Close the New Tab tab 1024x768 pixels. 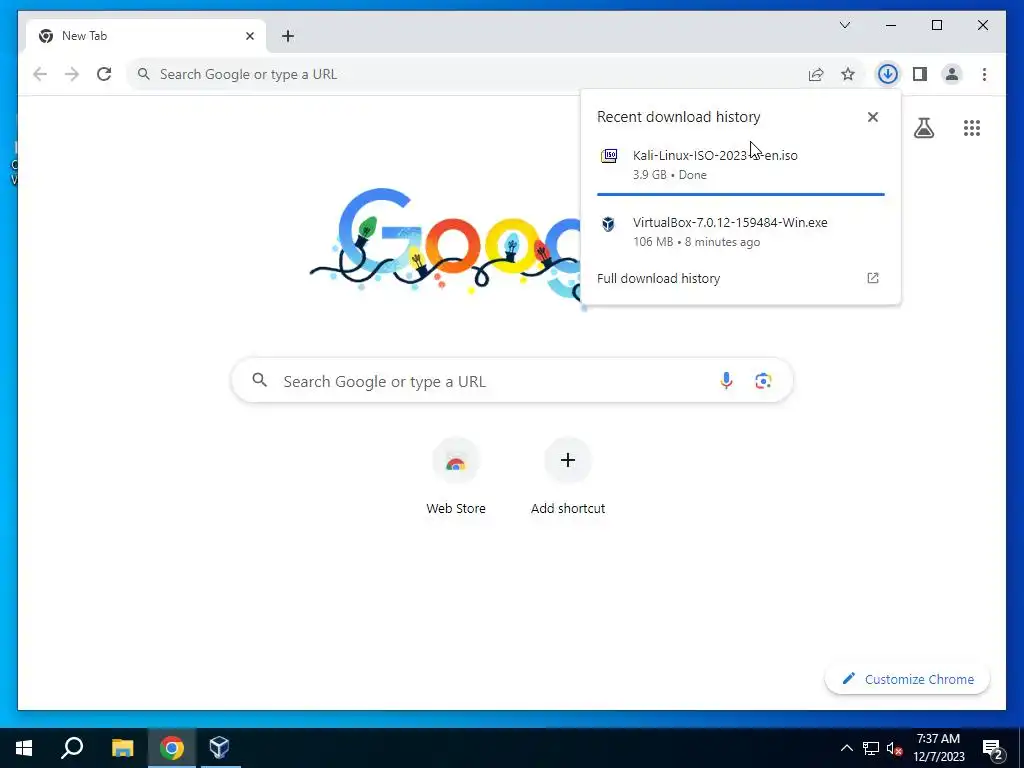pos(249,36)
